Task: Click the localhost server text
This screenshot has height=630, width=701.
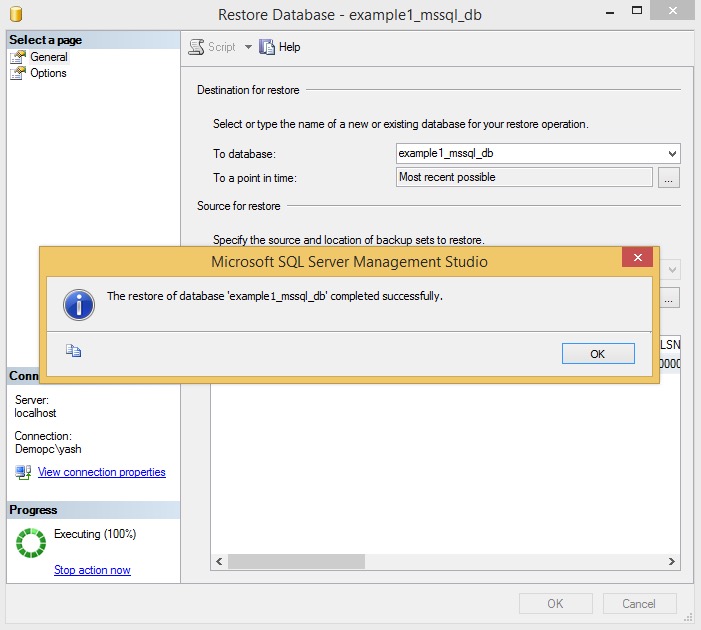Action: point(35,413)
